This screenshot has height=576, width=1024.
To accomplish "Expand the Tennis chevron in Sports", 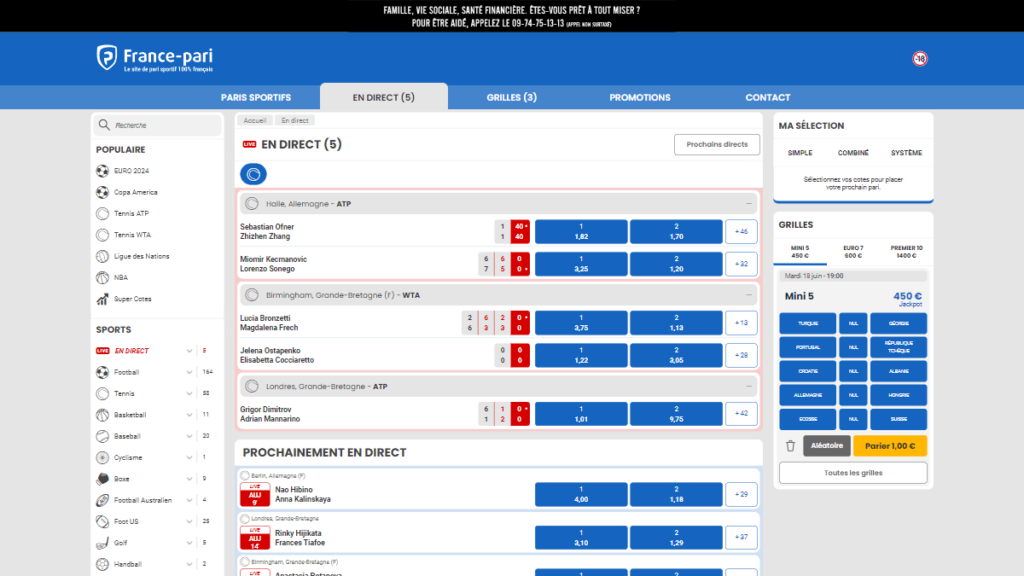I will 189,394.
